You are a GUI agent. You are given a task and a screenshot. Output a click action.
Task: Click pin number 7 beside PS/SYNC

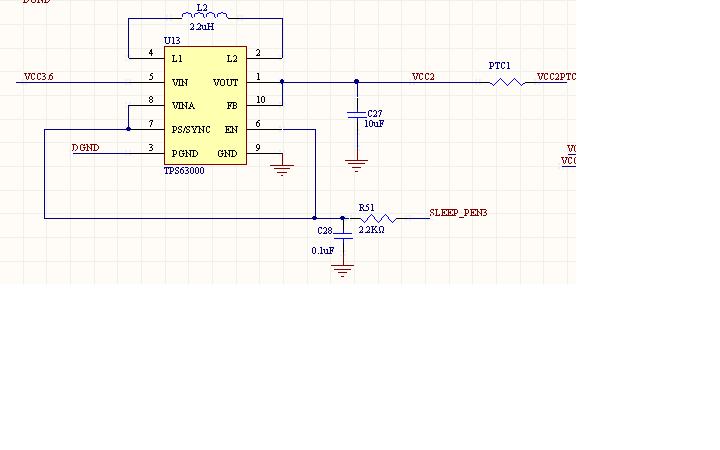coord(151,123)
